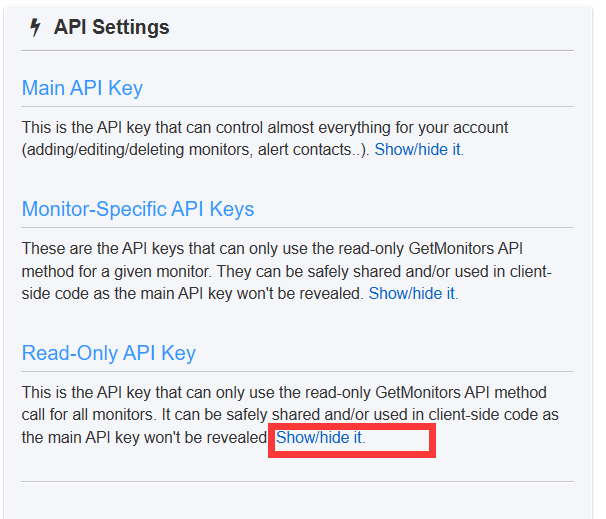Open the Read-Only API Key heading
606x519 pixels.
click(x=109, y=353)
